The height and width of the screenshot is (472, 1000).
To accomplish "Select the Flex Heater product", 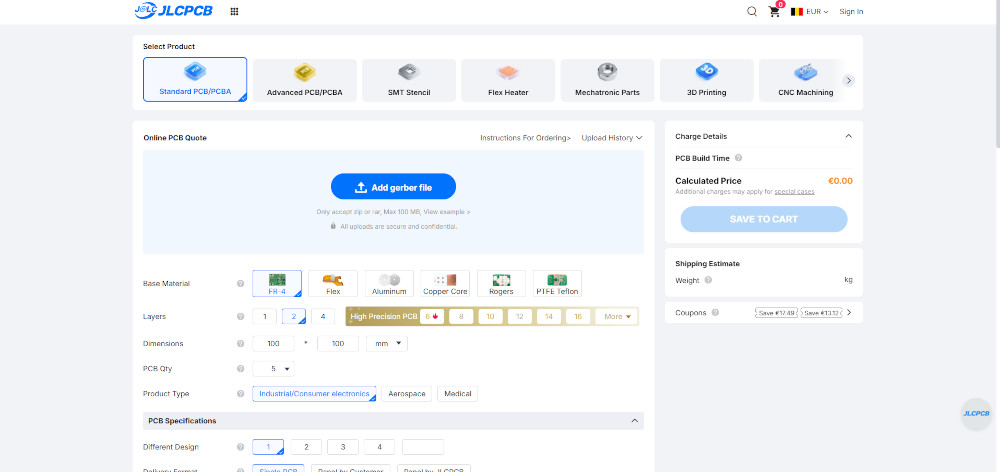I will [x=508, y=80].
